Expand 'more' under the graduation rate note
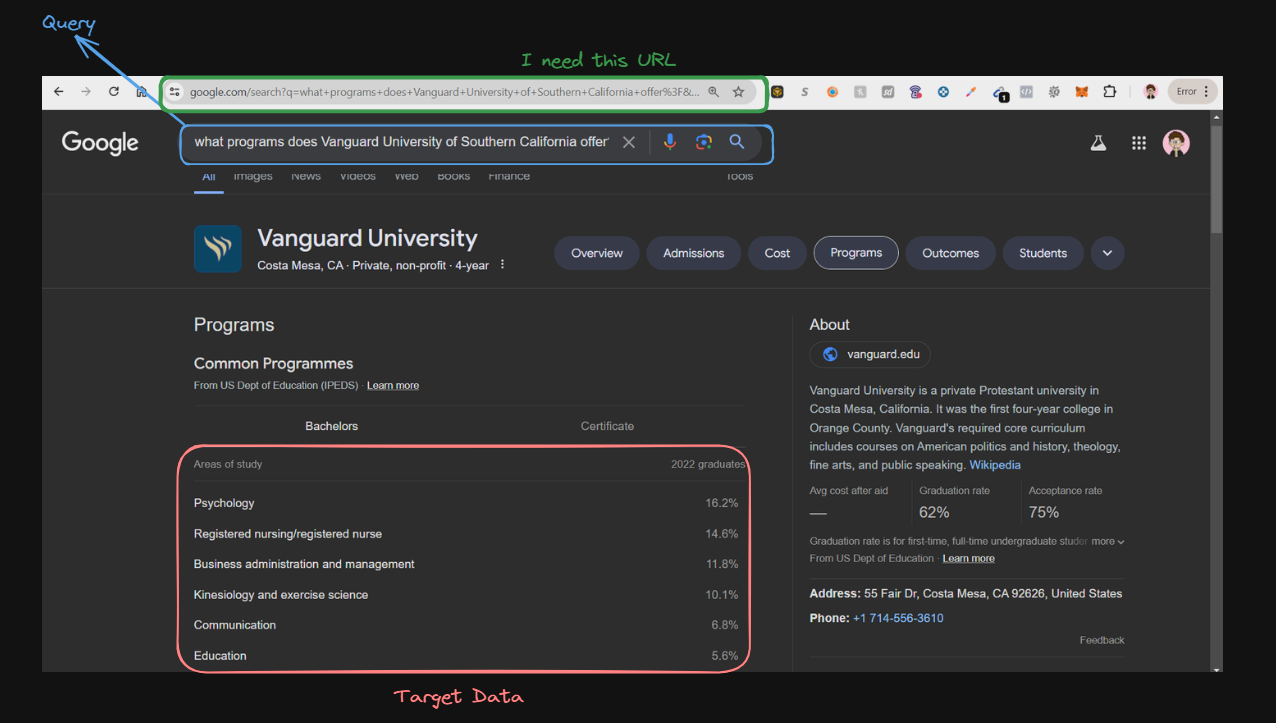This screenshot has width=1276, height=723. click(1105, 540)
